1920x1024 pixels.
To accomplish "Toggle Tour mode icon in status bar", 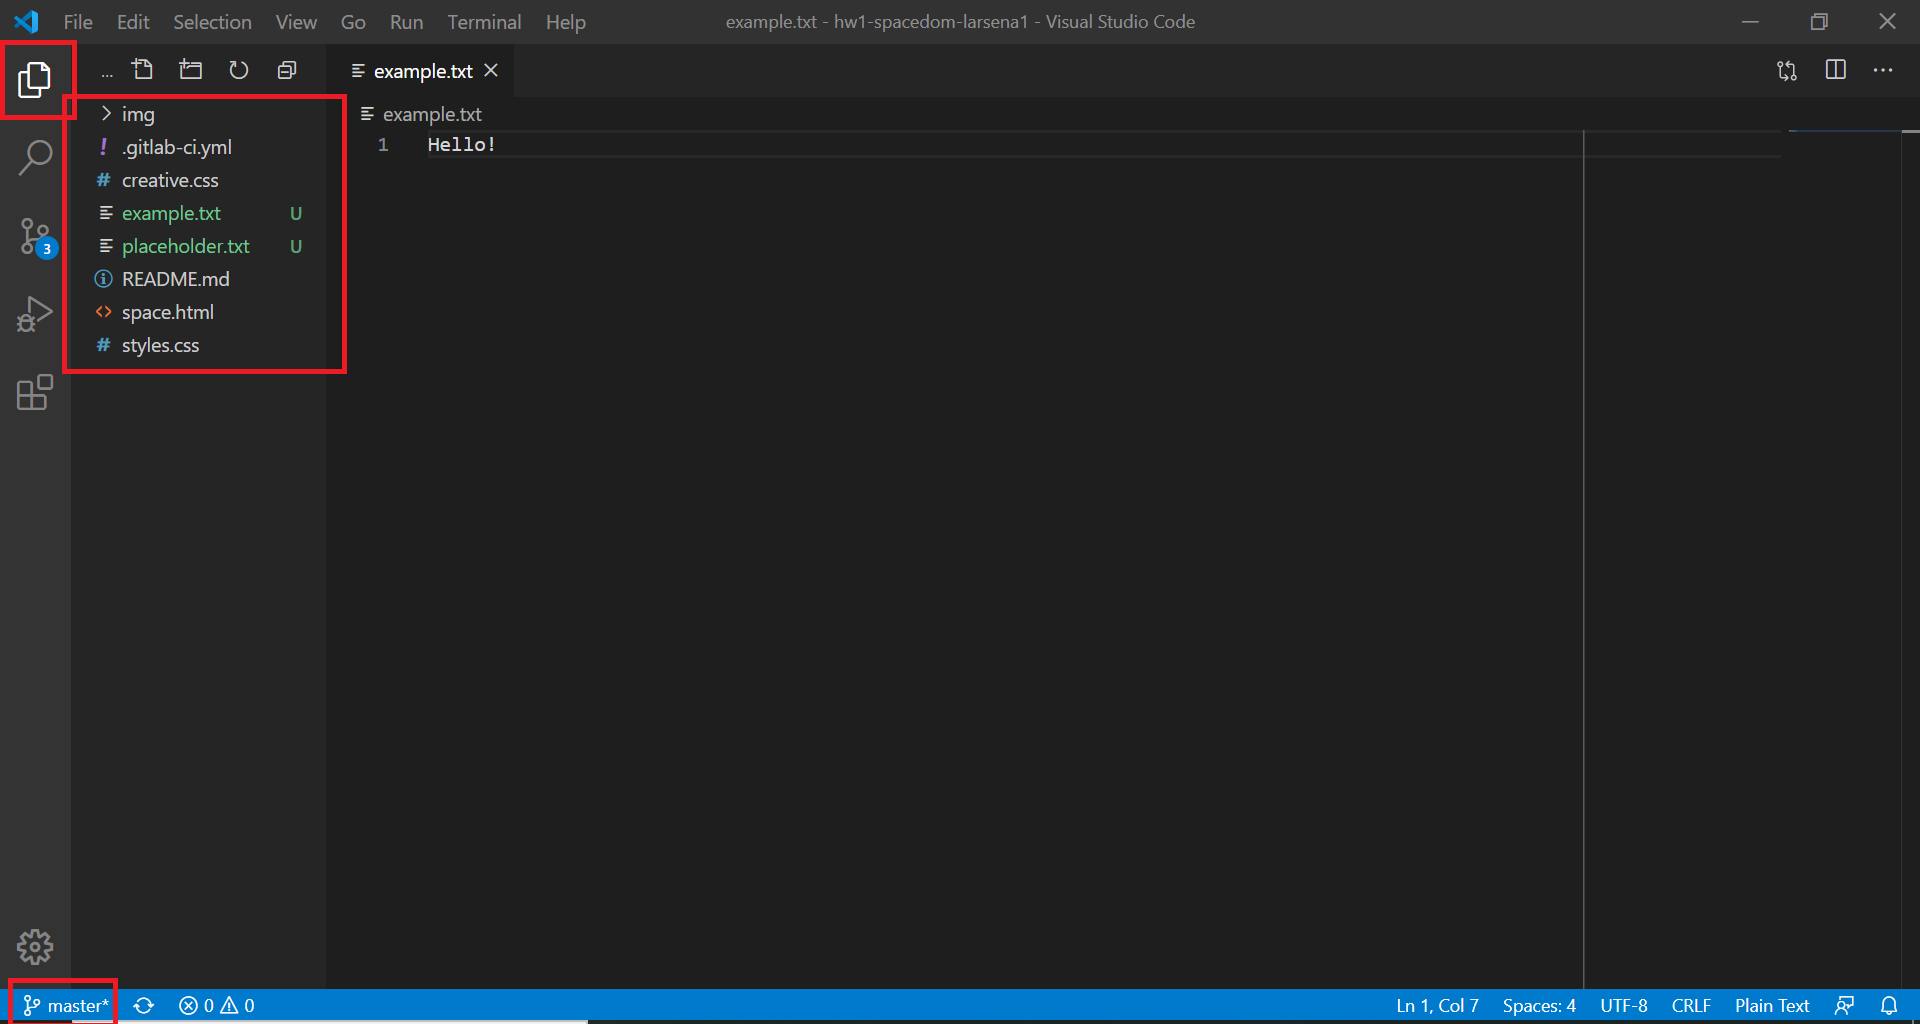I will (x=1845, y=1005).
